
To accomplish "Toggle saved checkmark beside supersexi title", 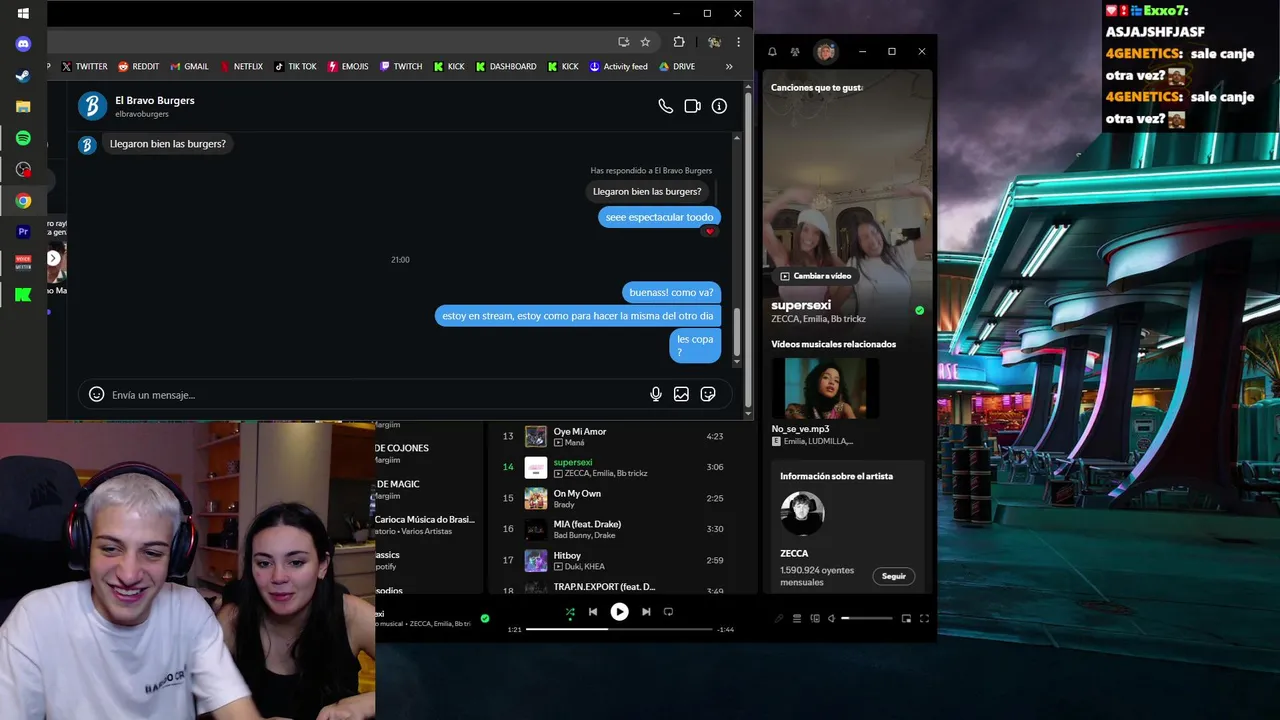I will 920,310.
